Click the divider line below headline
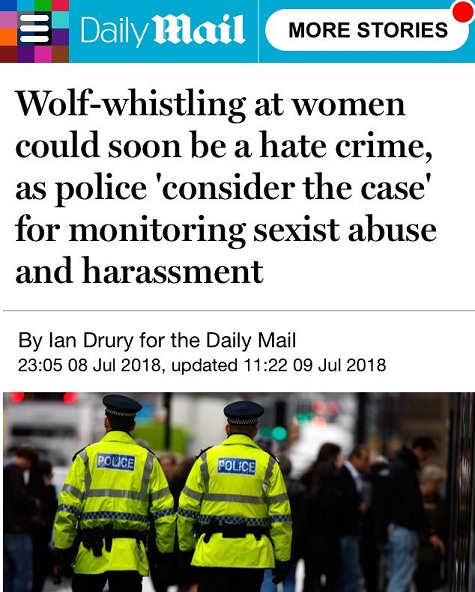This screenshot has height=592, width=475. click(239, 311)
